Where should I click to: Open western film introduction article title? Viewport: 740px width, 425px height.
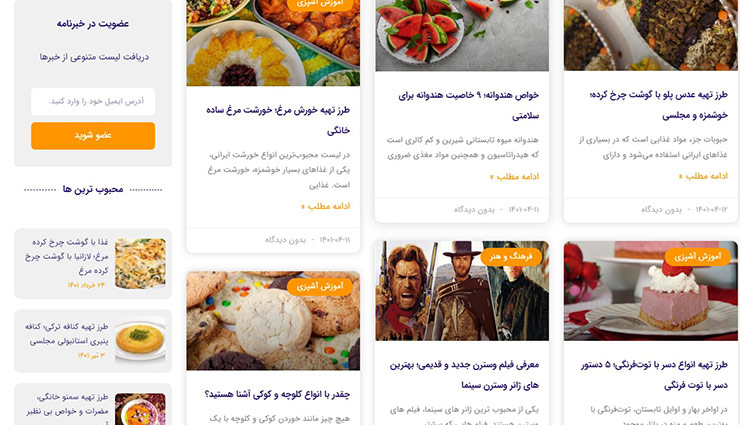click(464, 375)
